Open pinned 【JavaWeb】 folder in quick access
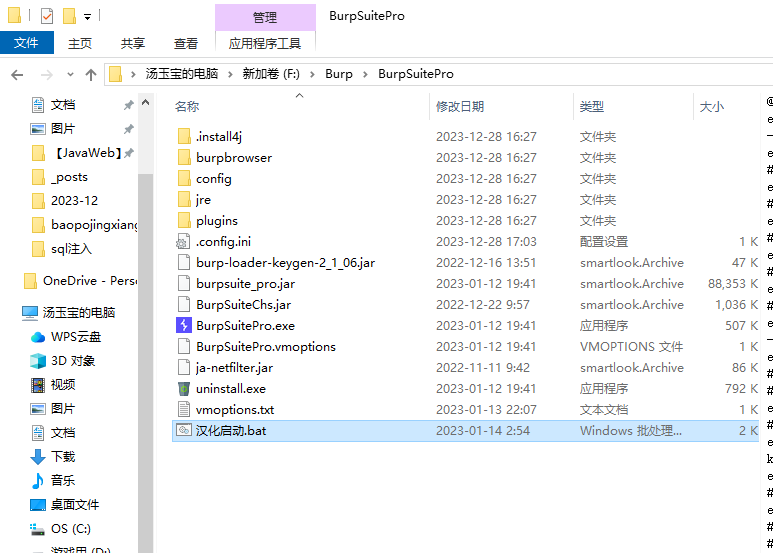773x553 pixels. pyautogui.click(x=76, y=153)
